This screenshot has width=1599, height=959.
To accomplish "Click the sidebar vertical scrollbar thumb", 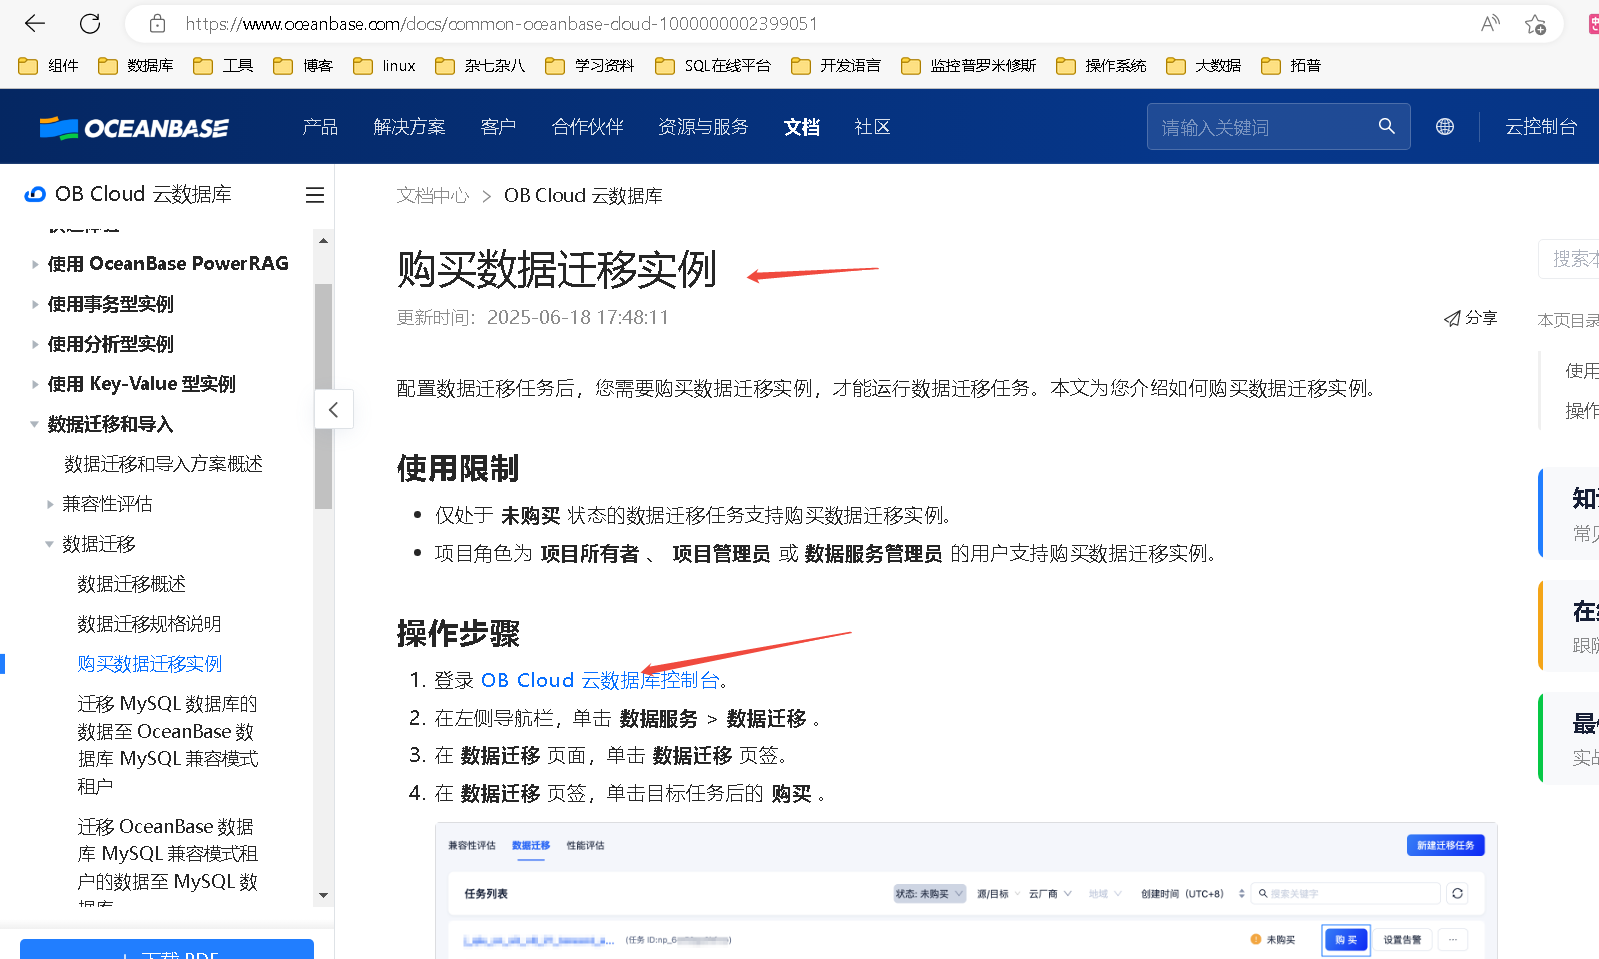I will pyautogui.click(x=323, y=396).
